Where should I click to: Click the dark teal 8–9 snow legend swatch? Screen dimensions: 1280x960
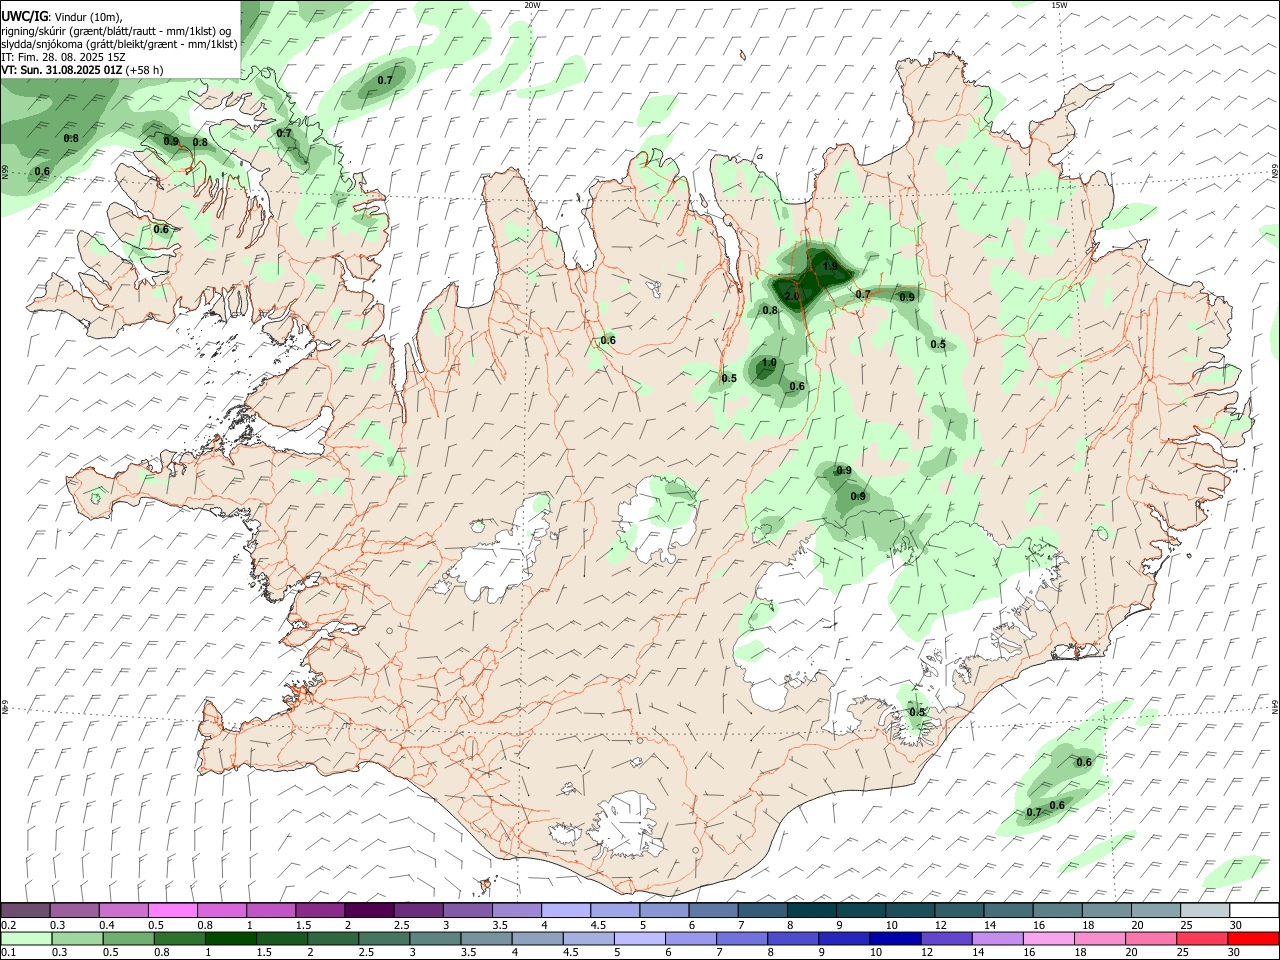click(x=812, y=910)
